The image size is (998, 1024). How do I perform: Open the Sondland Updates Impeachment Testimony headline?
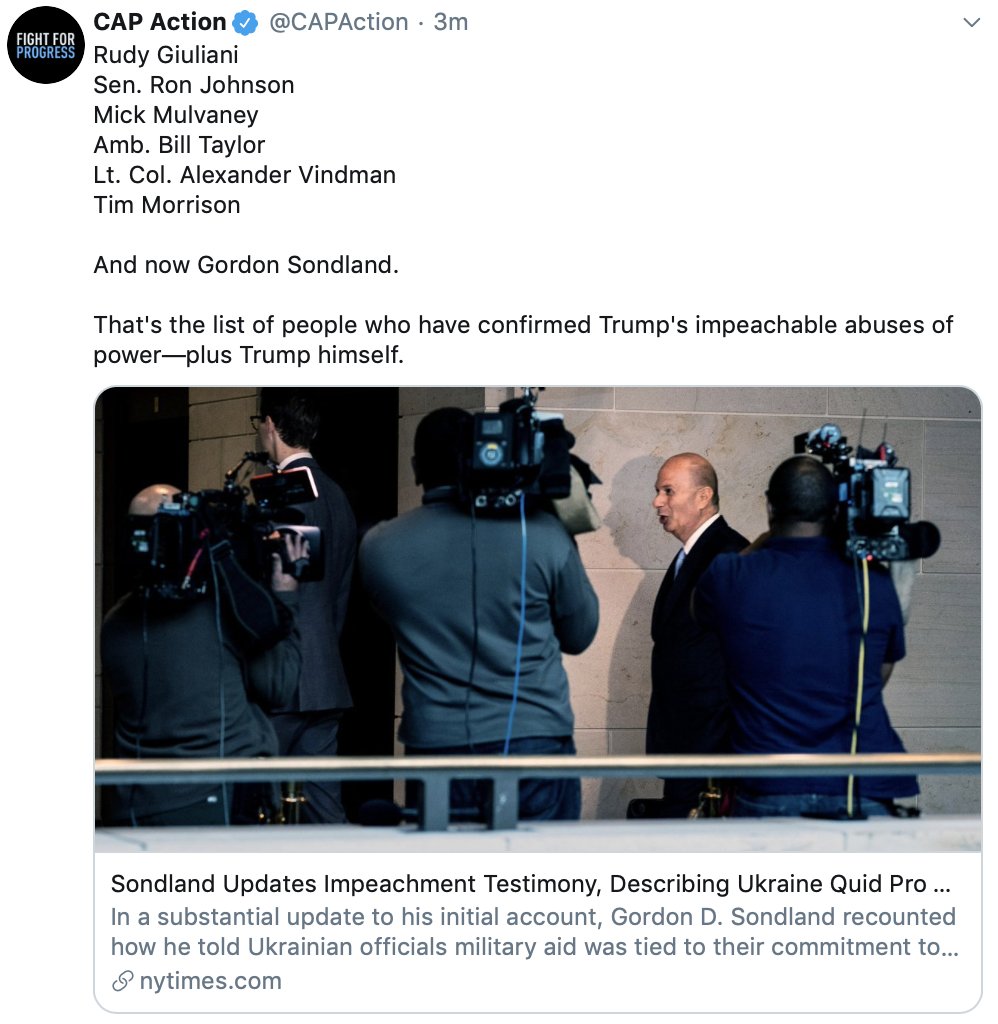pyautogui.click(x=530, y=884)
